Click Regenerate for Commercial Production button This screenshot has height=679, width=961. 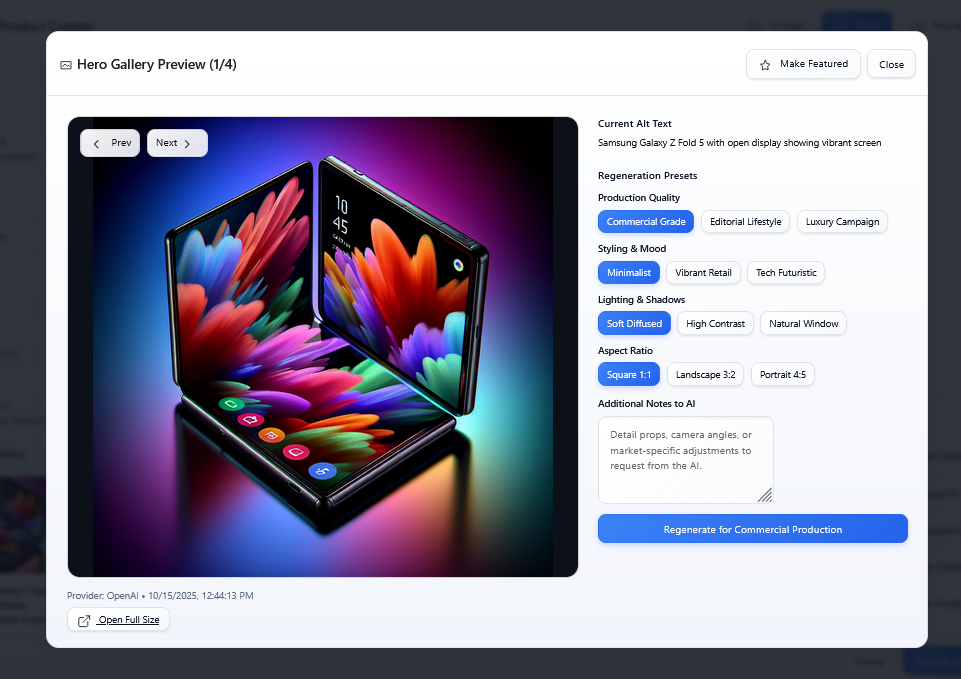point(753,529)
